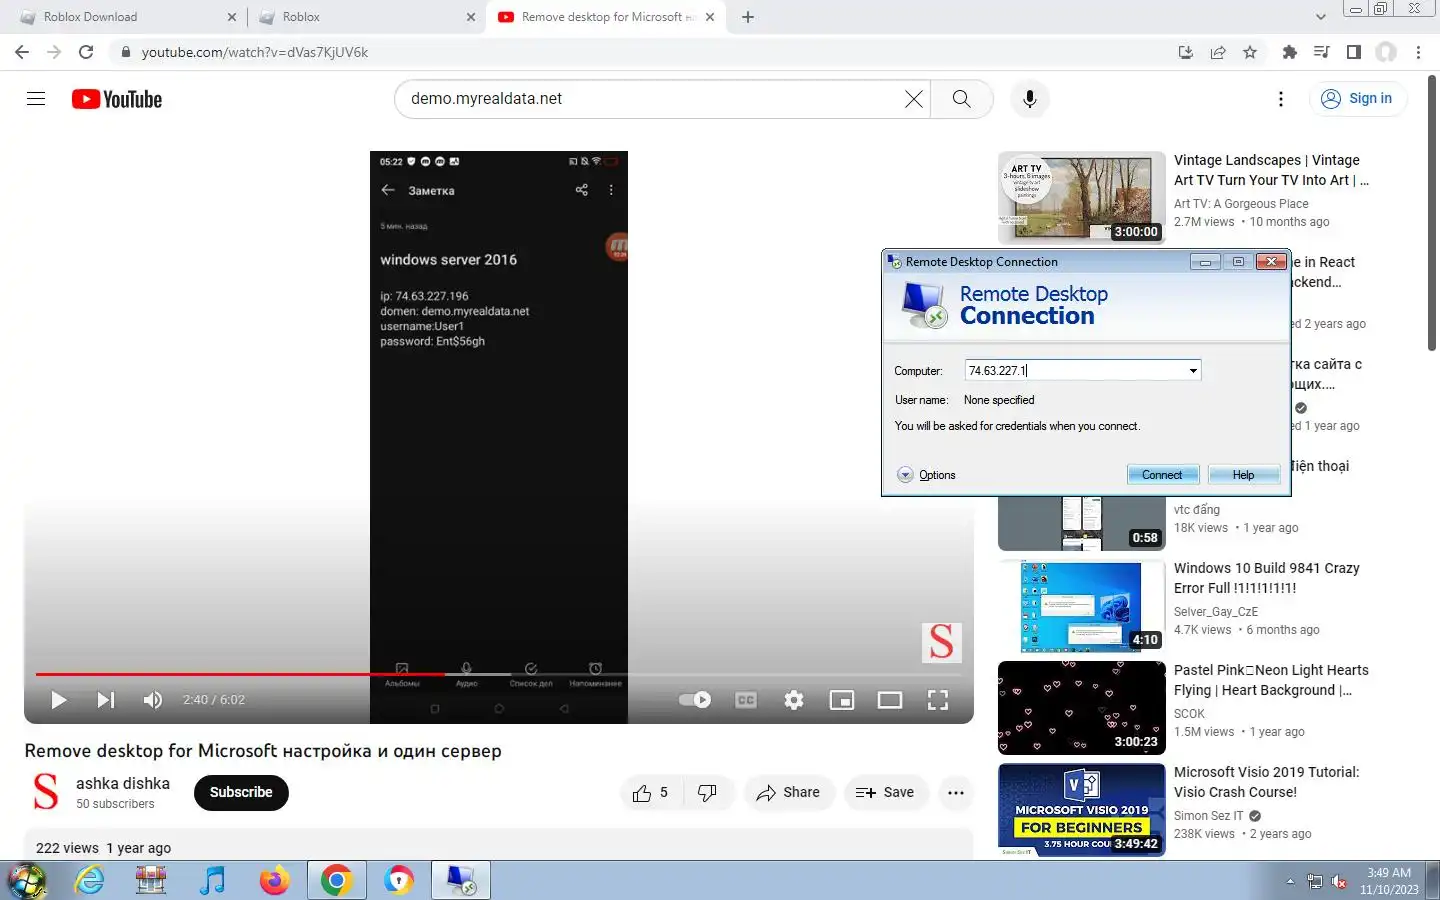Mute the video volume
The width and height of the screenshot is (1440, 900).
click(152, 700)
